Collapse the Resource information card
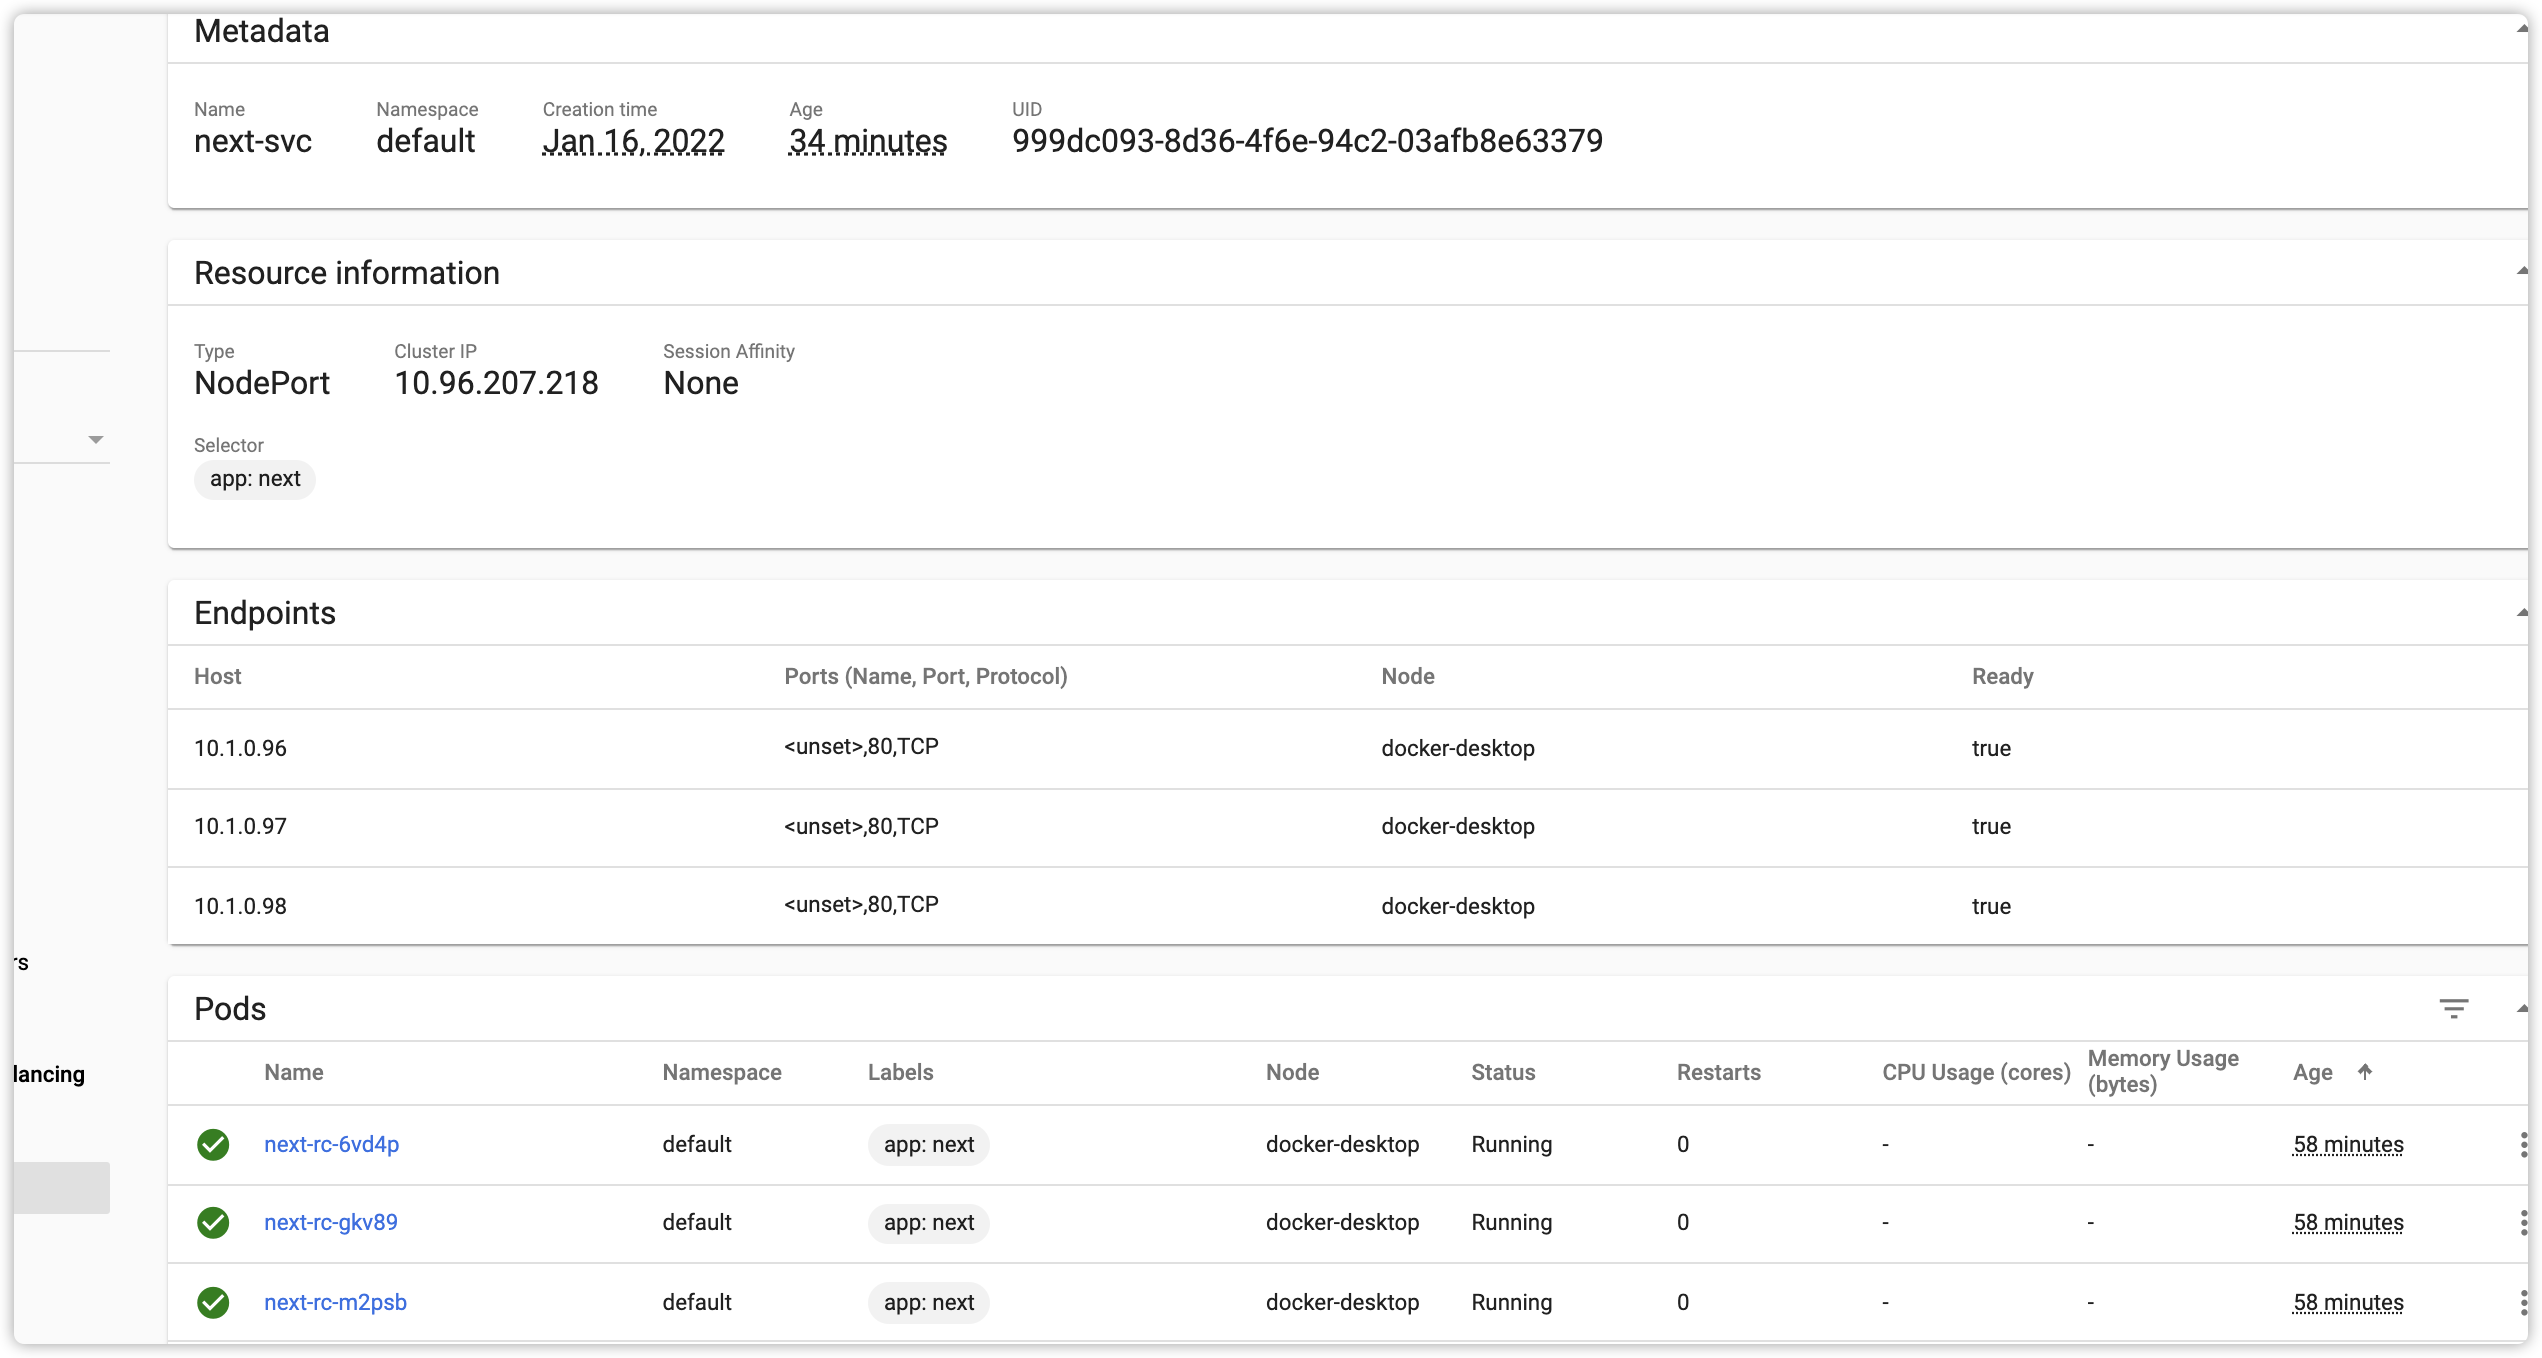 click(x=2521, y=272)
